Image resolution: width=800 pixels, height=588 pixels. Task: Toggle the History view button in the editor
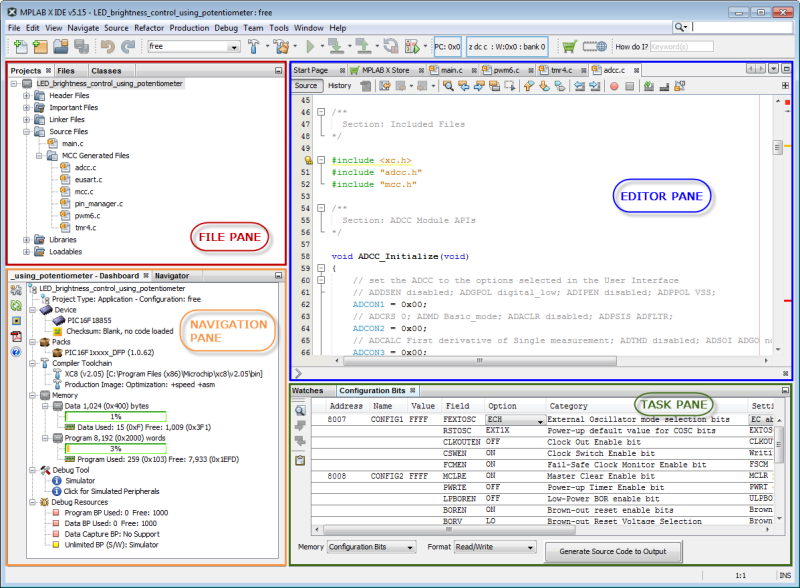click(x=339, y=86)
